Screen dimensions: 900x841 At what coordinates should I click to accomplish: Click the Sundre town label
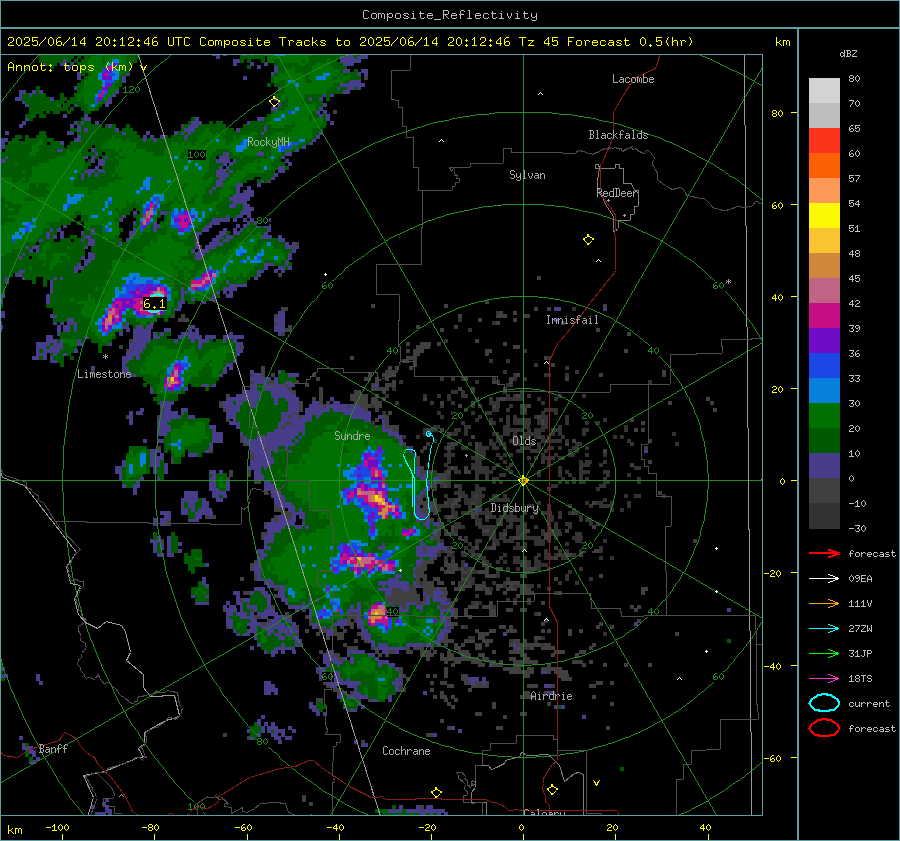352,436
